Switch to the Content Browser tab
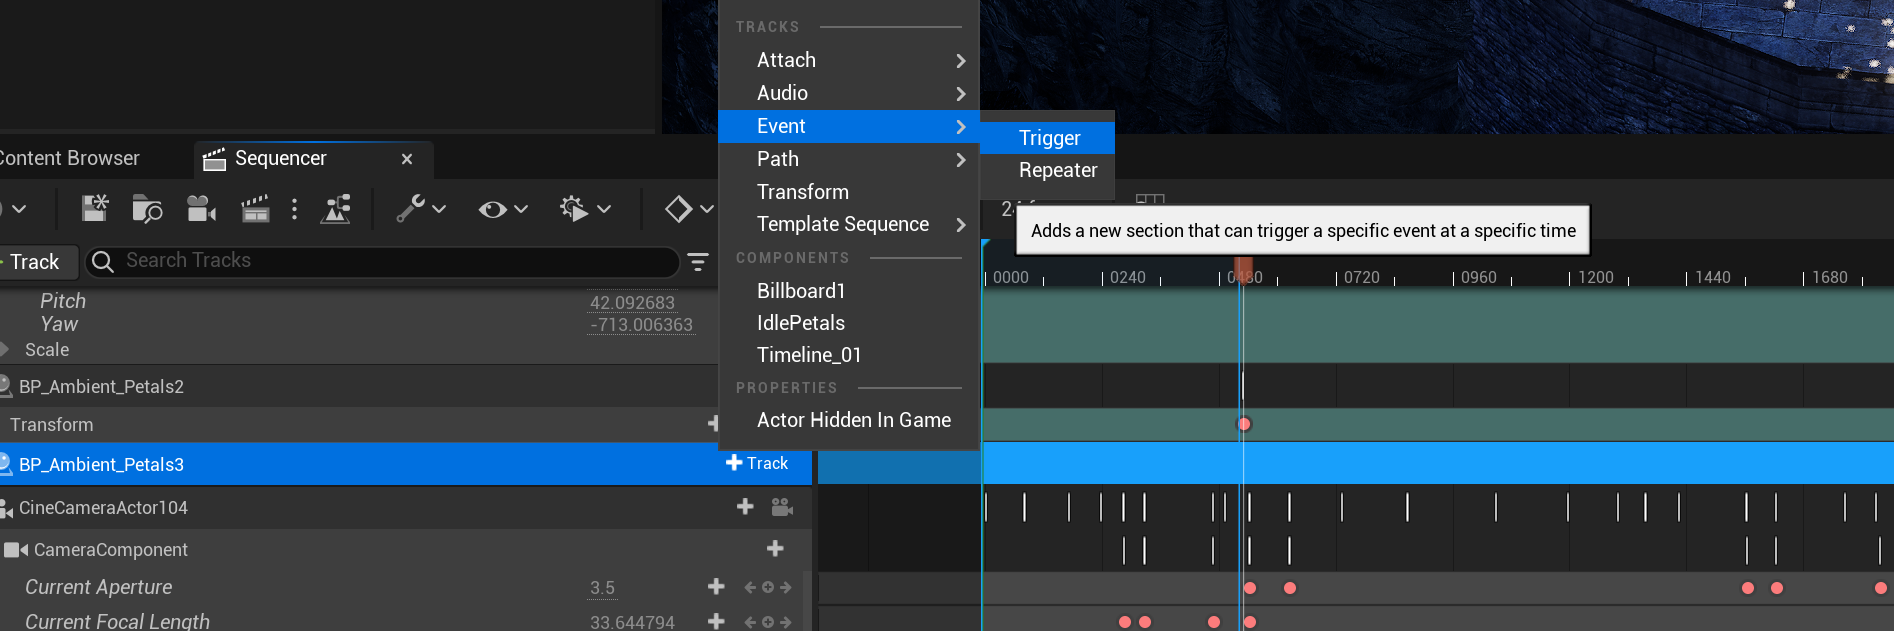The height and width of the screenshot is (631, 1894). (70, 159)
